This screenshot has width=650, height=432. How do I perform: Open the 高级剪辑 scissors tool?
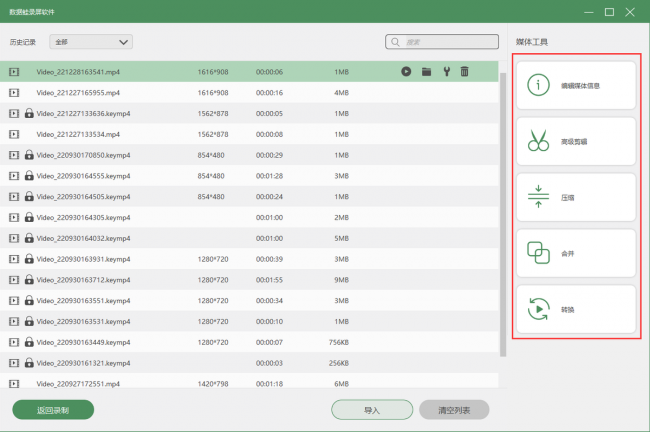[576, 141]
